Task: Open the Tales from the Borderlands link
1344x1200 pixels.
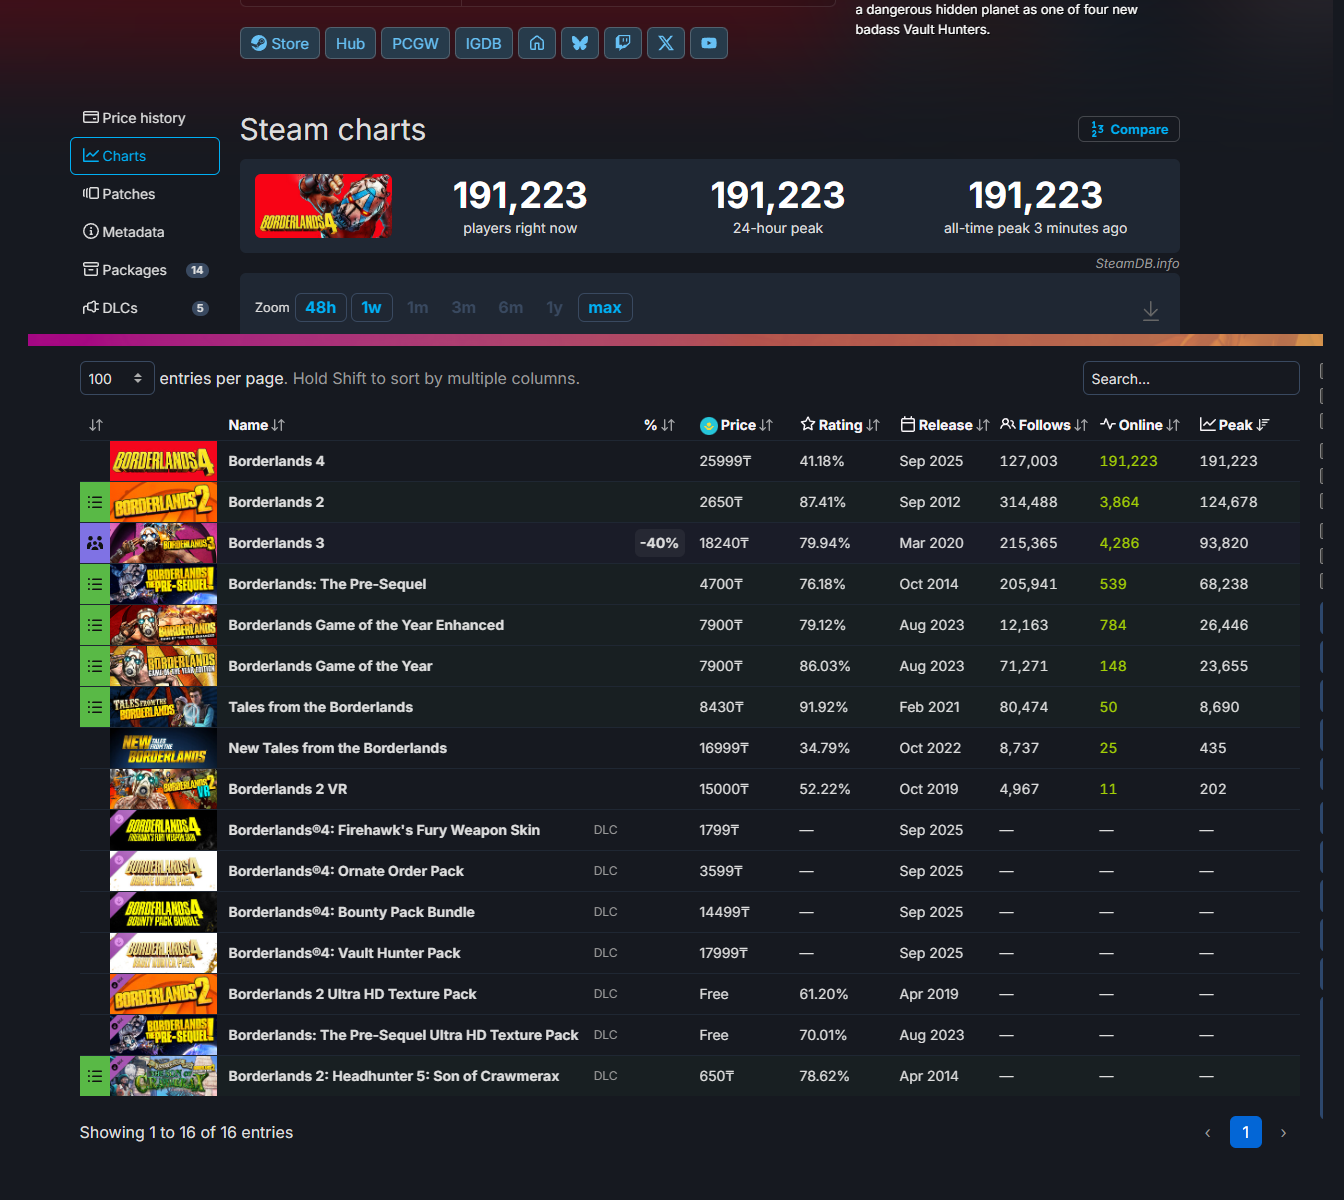Action: (x=320, y=707)
